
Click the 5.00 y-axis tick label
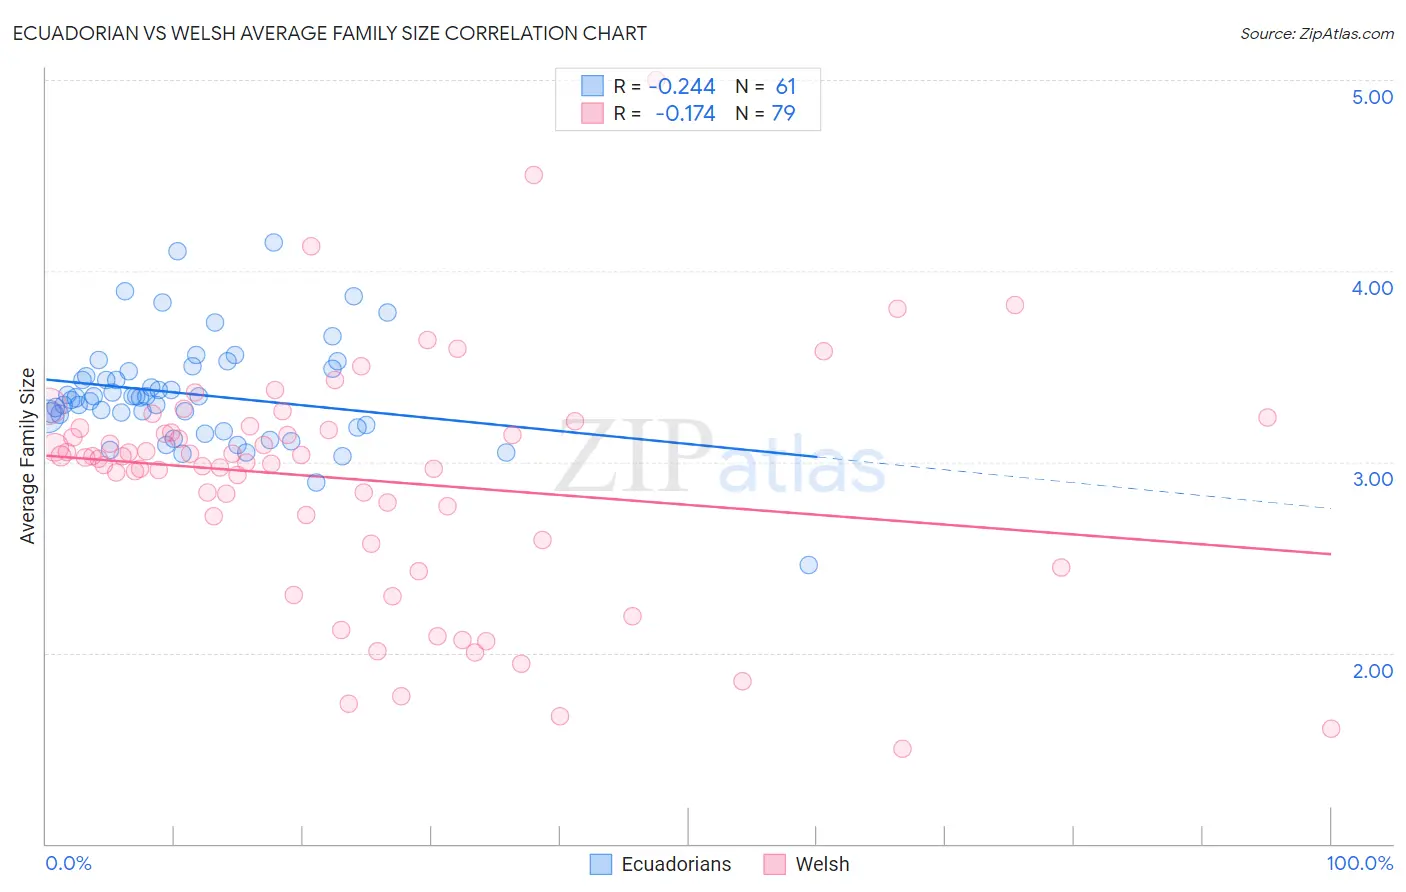pyautogui.click(x=1372, y=97)
